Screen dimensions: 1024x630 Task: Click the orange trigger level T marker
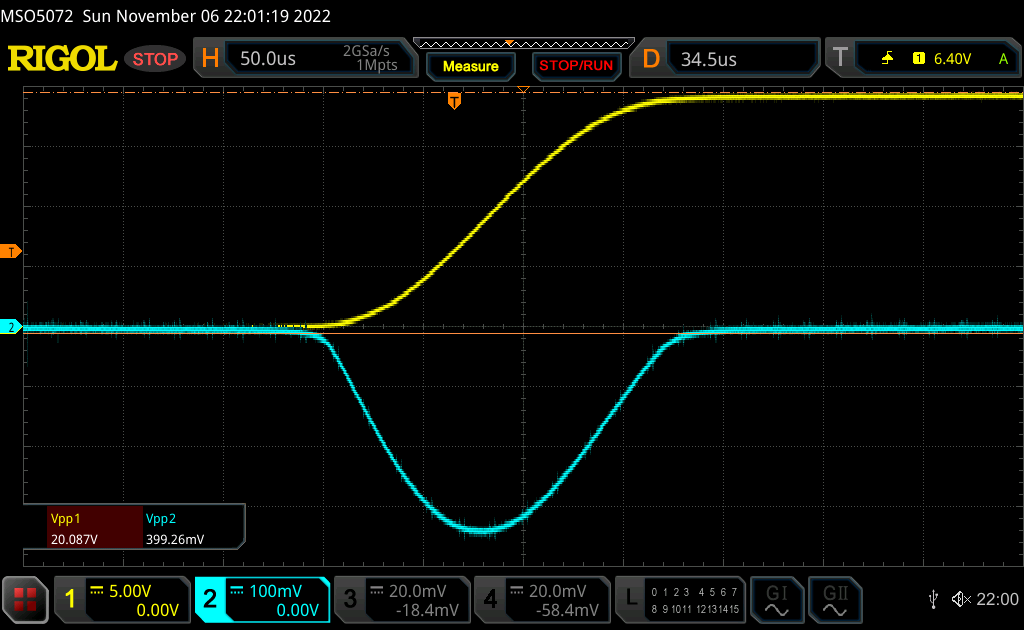pos(12,251)
